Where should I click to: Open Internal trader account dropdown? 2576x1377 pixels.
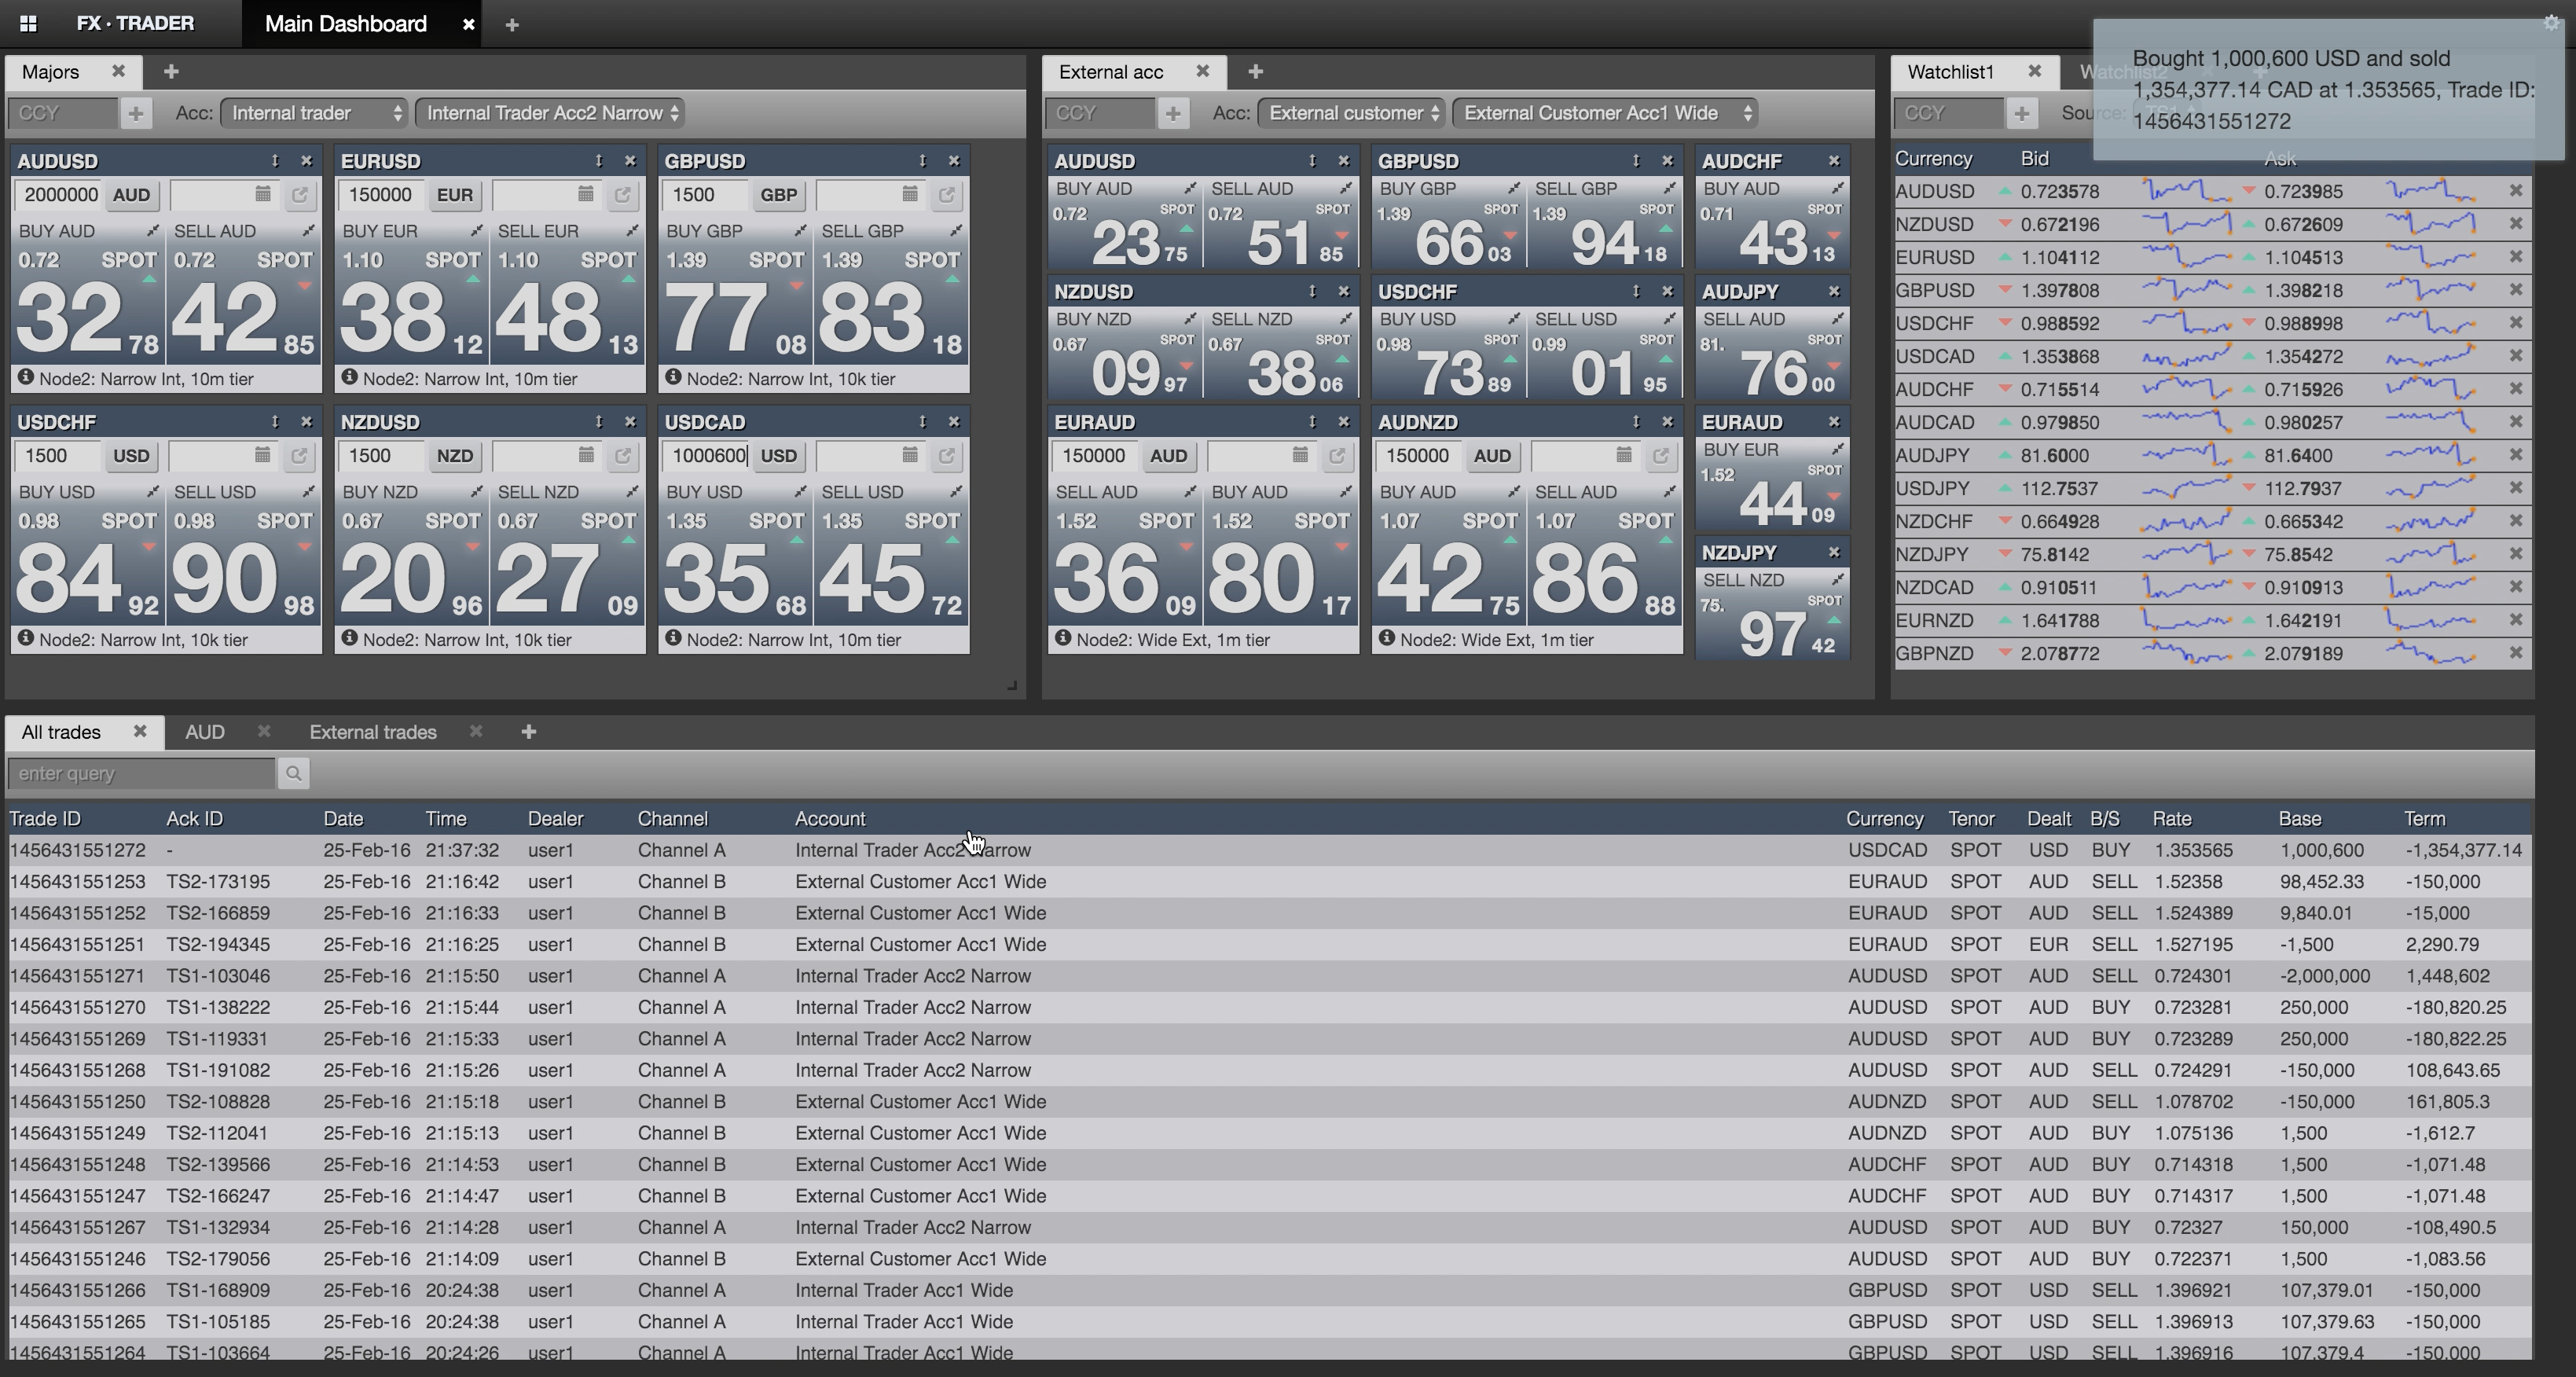tap(314, 113)
